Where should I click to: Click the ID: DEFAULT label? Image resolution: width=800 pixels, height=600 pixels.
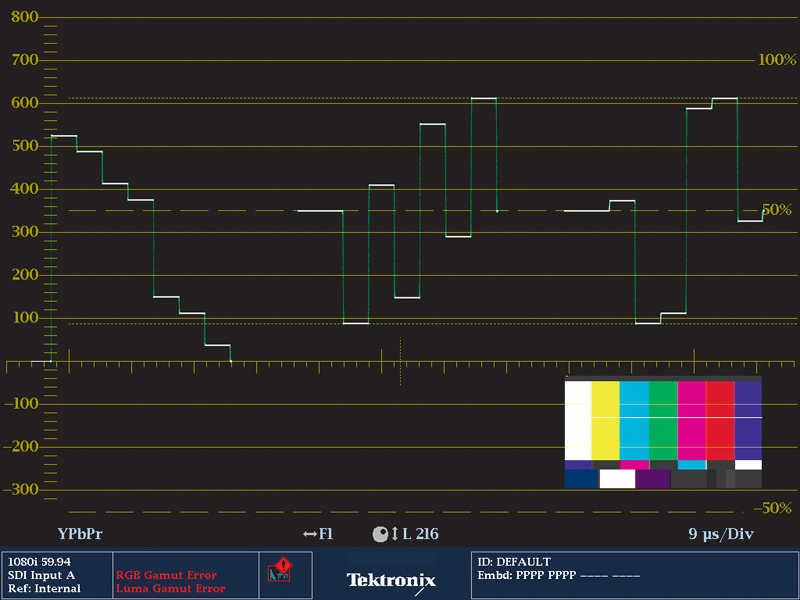pyautogui.click(x=514, y=562)
